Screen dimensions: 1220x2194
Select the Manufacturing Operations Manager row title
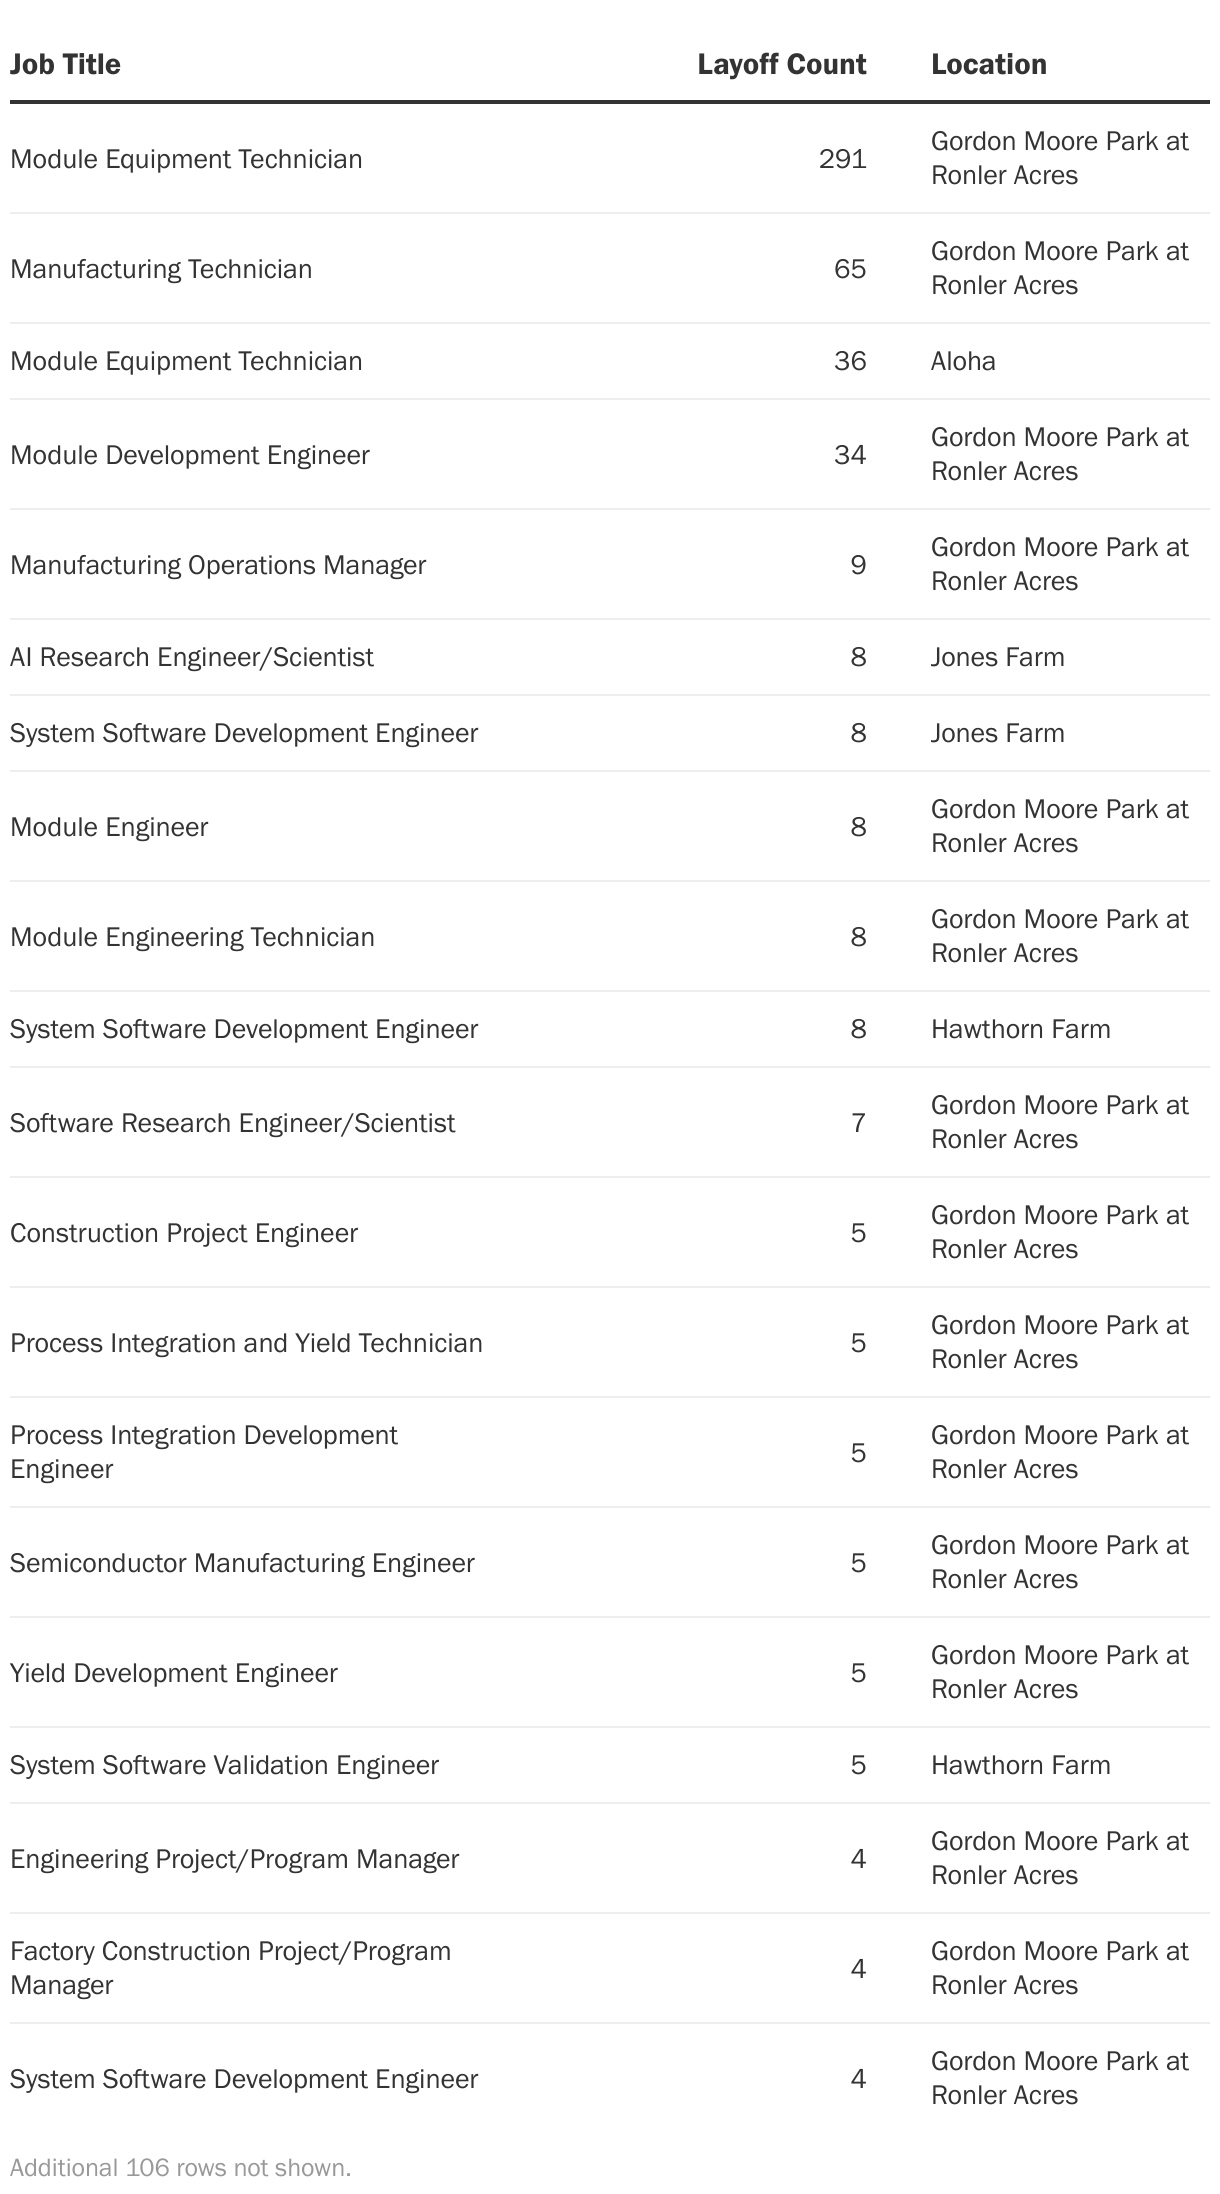[x=218, y=565]
